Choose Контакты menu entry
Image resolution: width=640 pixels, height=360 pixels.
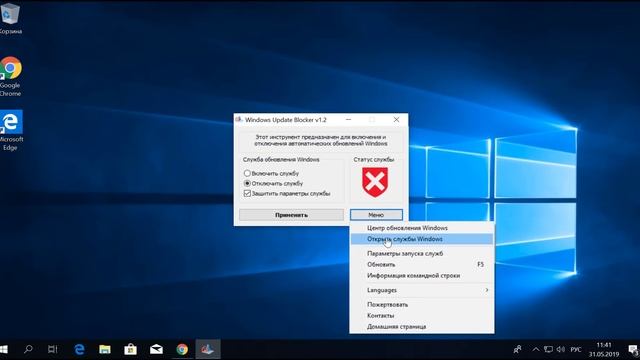(422, 316)
